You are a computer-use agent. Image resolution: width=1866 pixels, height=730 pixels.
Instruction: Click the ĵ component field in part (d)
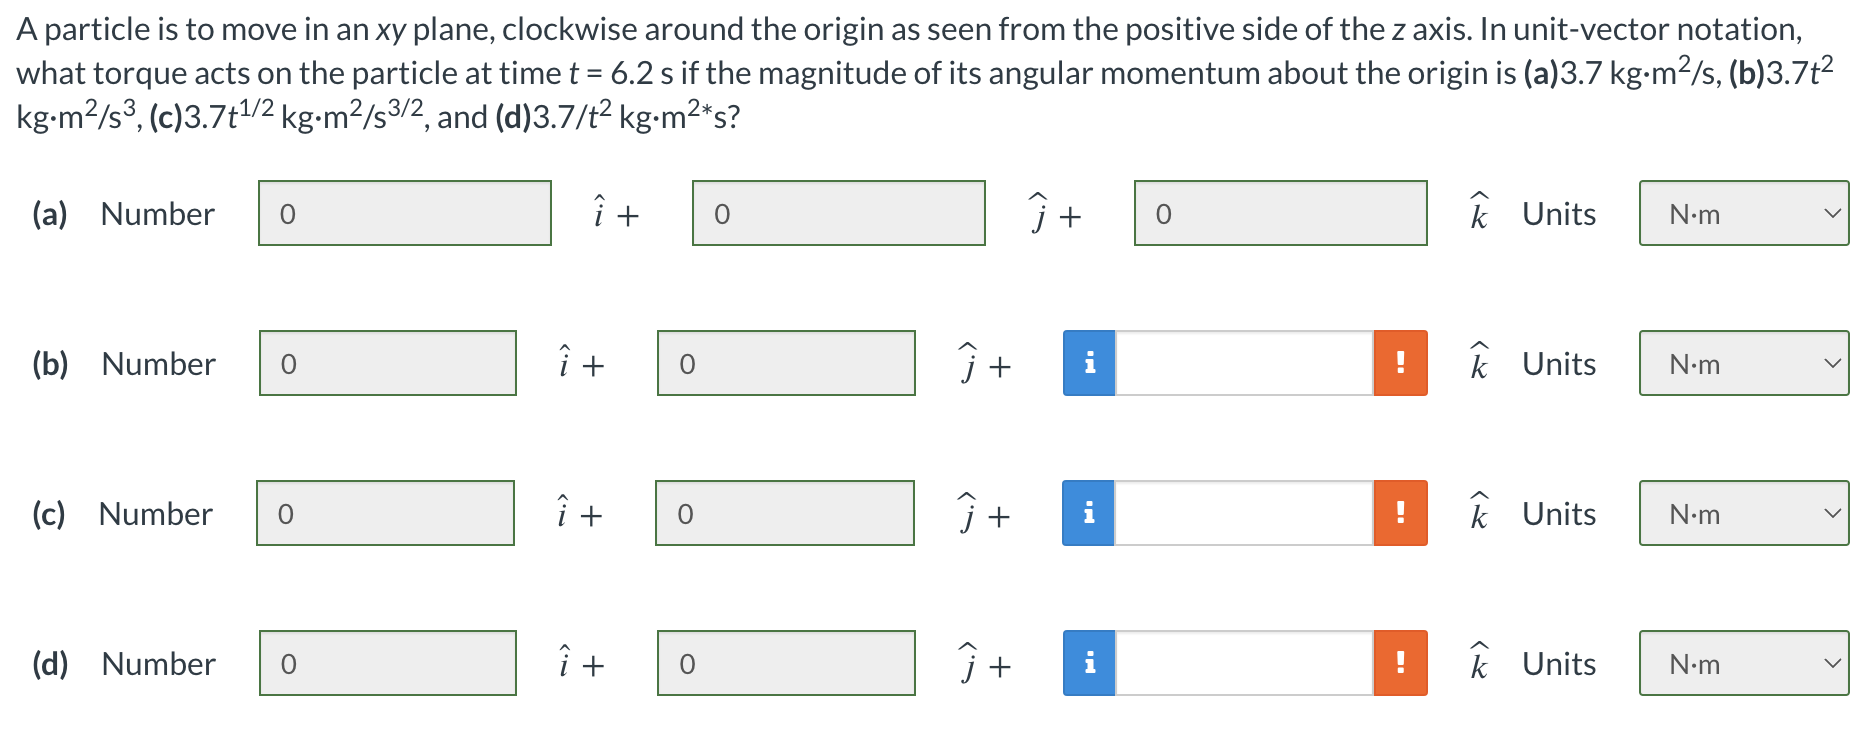(x=786, y=662)
